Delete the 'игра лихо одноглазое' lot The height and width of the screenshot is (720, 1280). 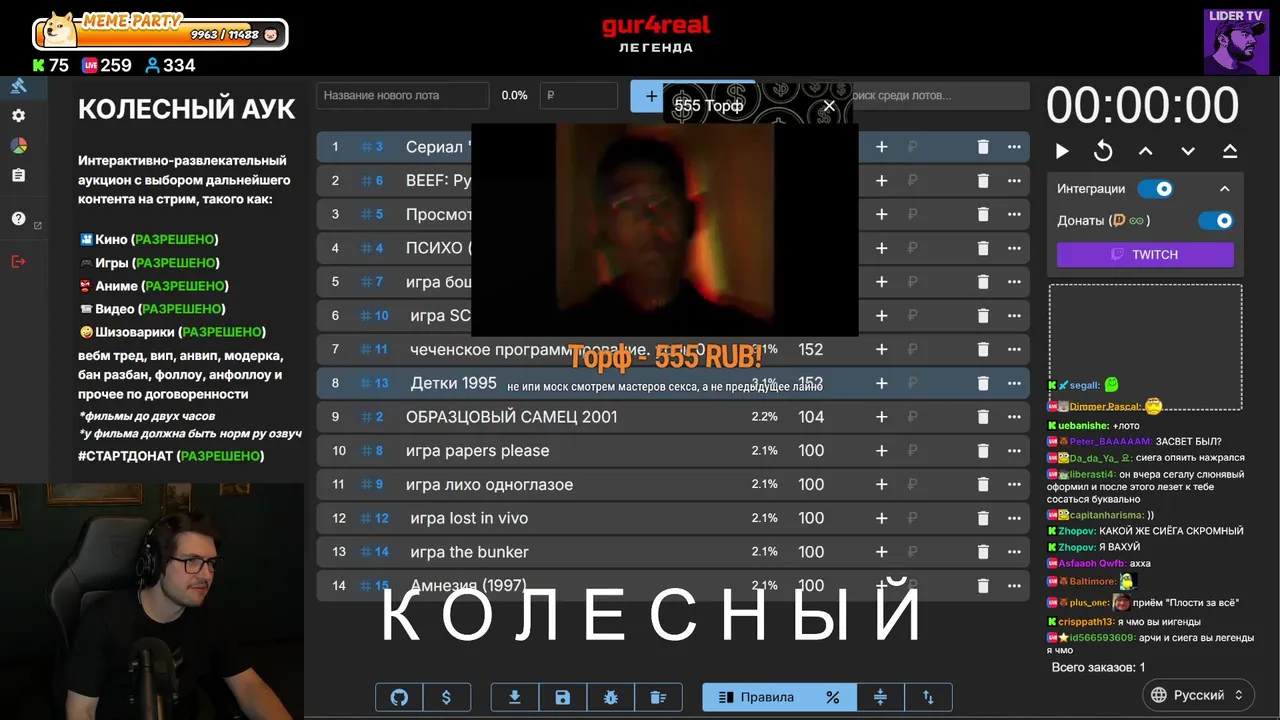point(982,484)
